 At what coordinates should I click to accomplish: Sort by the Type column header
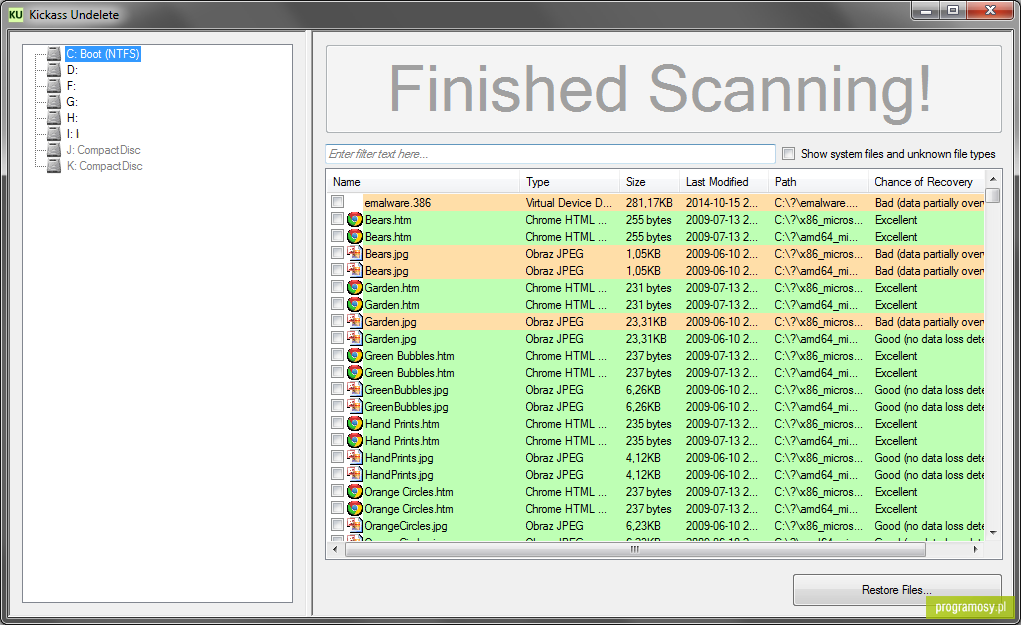(569, 182)
